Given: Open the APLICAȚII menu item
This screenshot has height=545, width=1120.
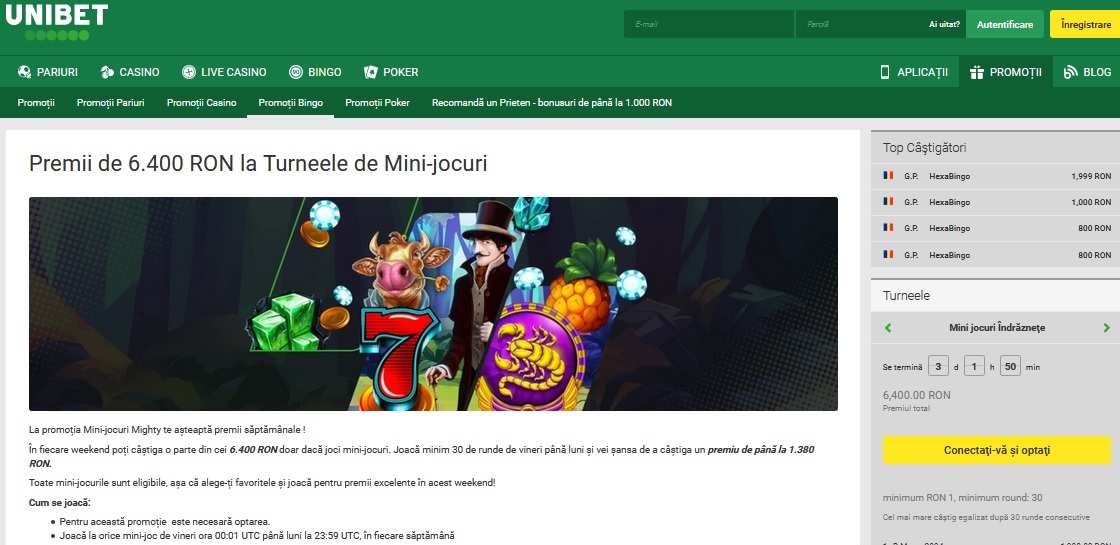Looking at the screenshot, I should click(x=914, y=72).
